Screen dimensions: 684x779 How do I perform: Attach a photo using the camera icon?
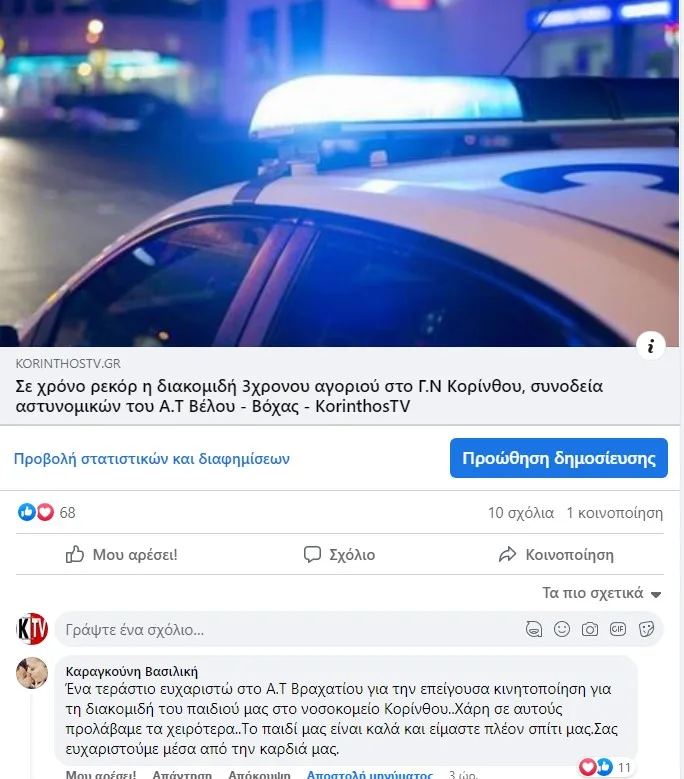(x=590, y=629)
